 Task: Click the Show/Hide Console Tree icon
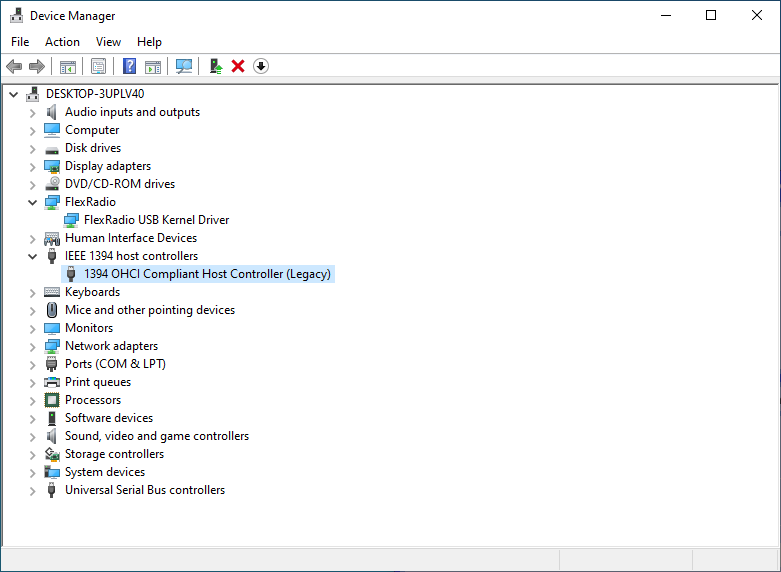click(68, 66)
